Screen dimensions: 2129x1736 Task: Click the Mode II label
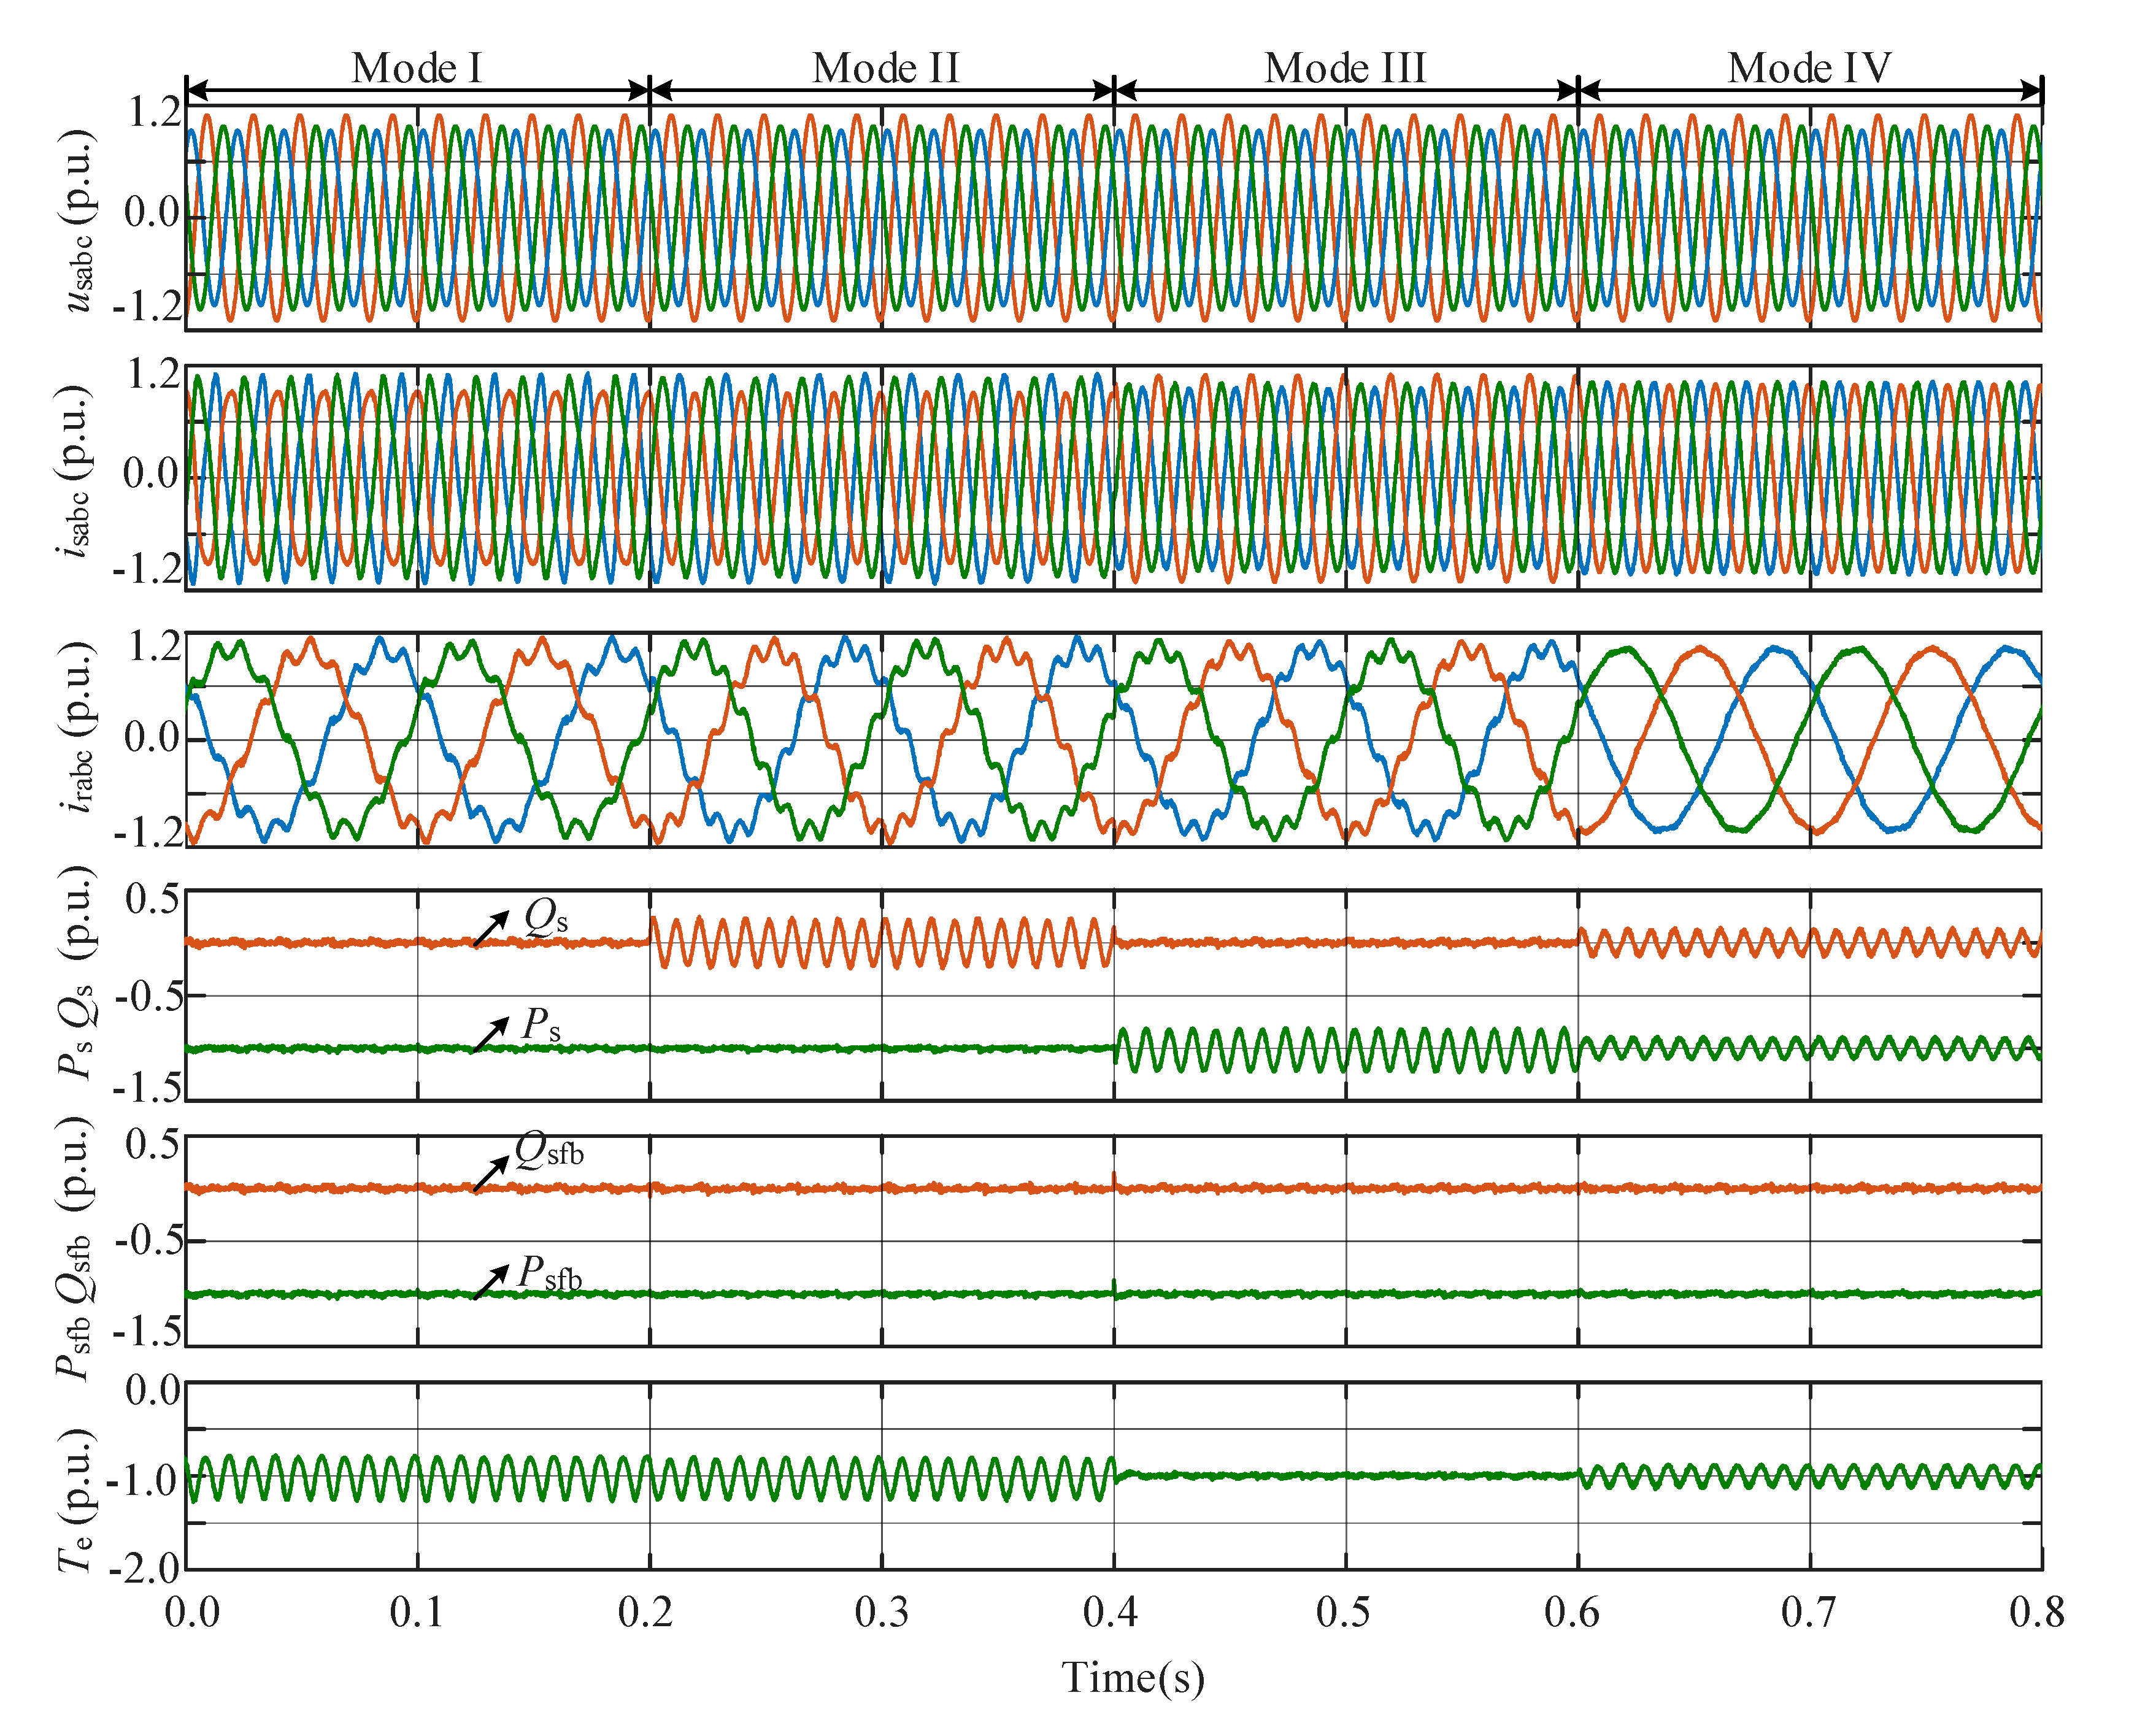(x=885, y=68)
